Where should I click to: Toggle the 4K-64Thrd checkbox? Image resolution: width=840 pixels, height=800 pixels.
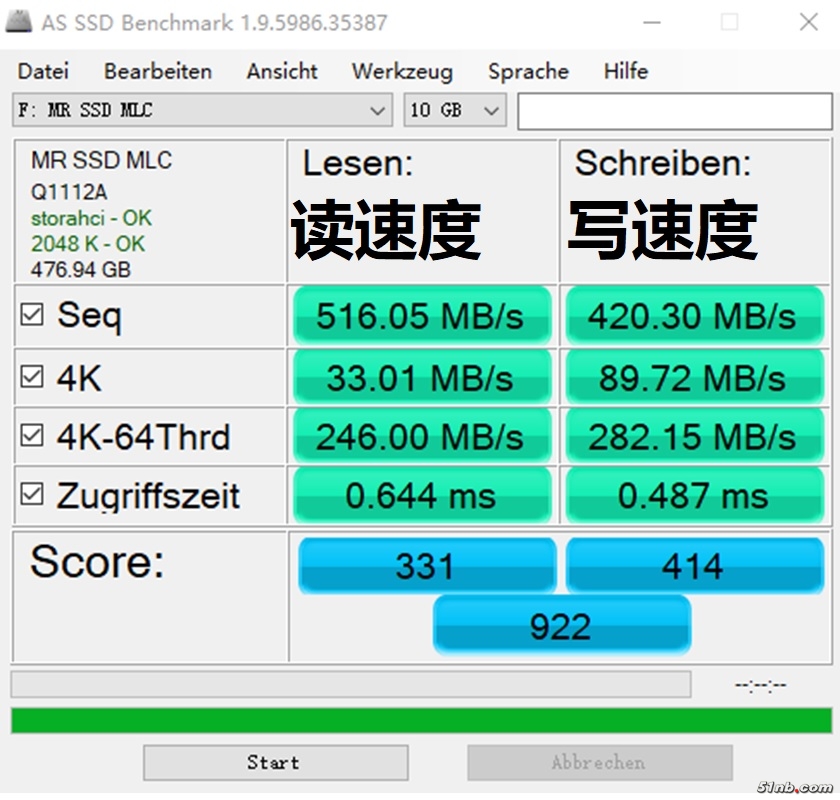pos(32,435)
